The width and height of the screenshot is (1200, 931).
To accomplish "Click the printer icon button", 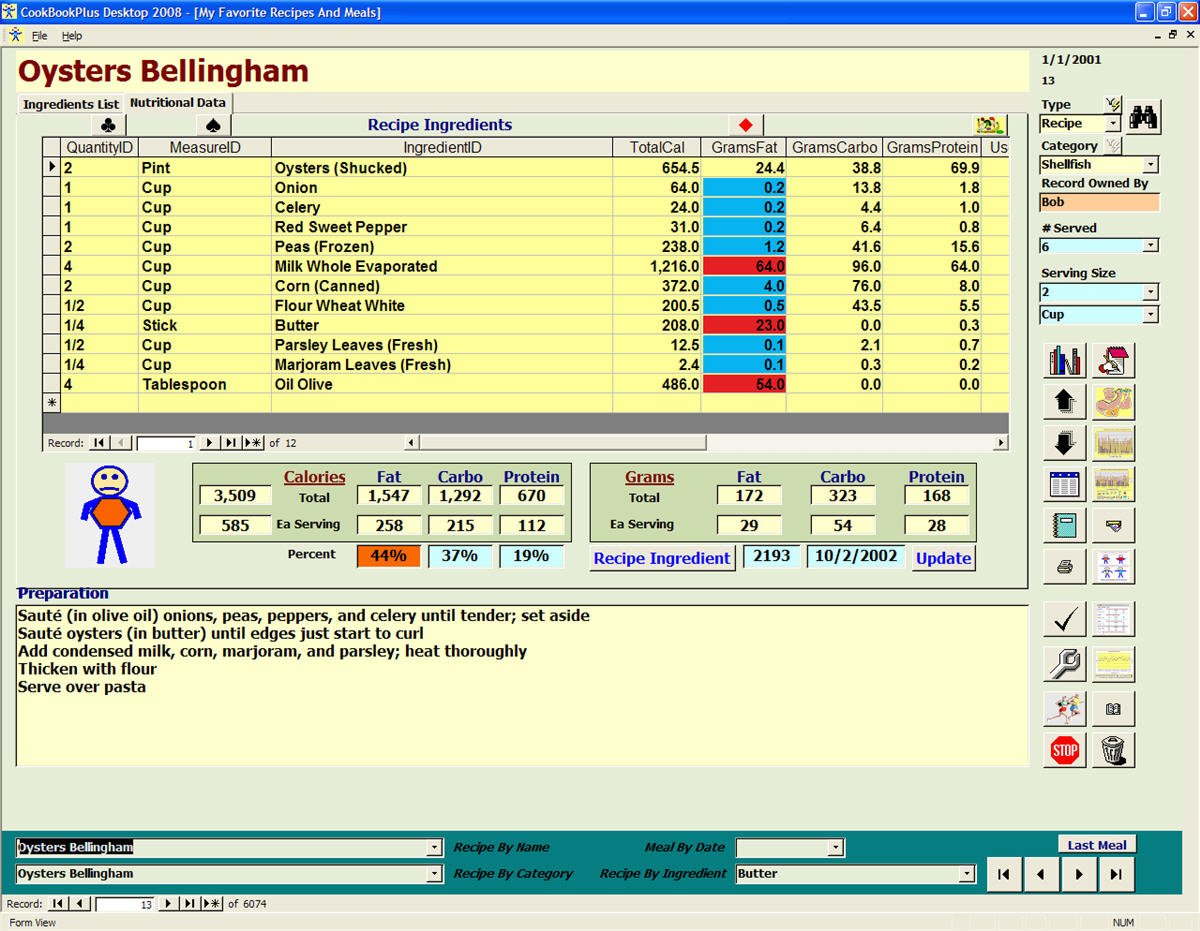I will point(1064,567).
